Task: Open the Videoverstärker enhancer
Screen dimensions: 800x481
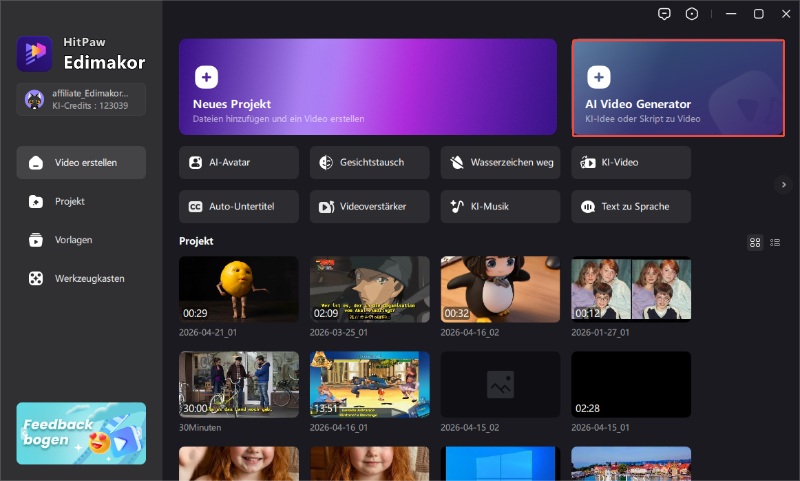Action: 370,206
